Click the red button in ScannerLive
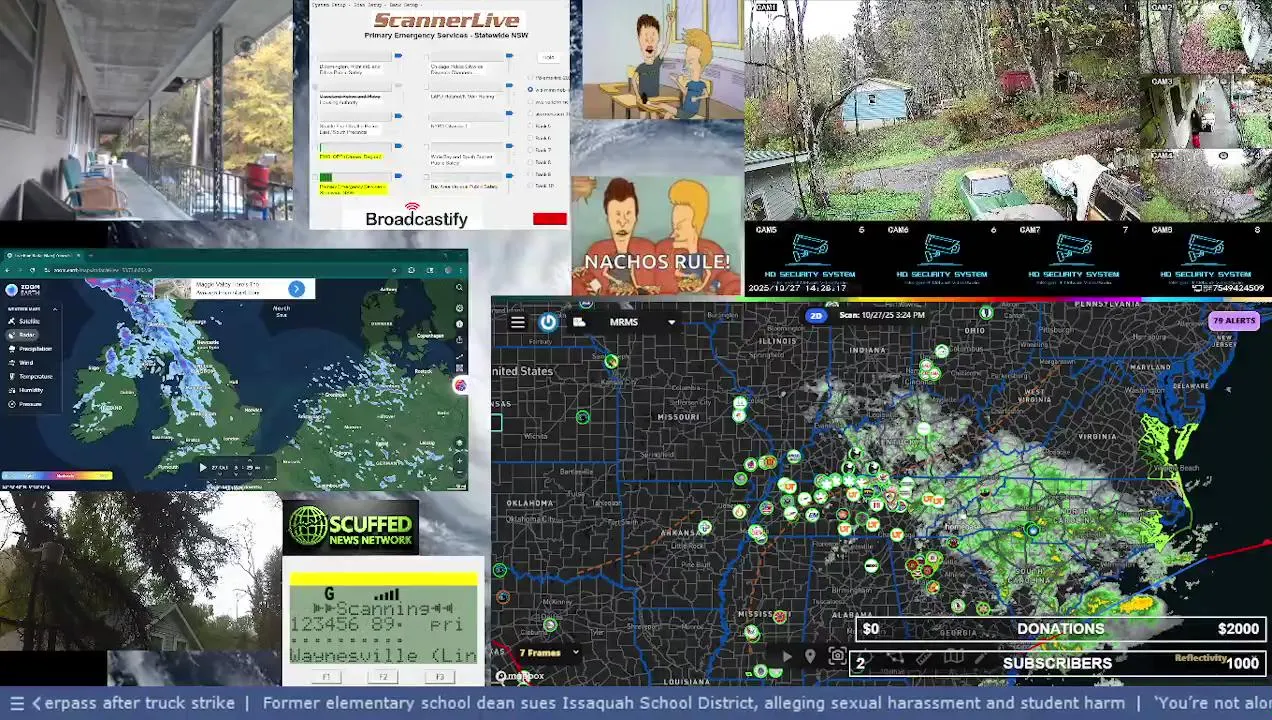 [x=550, y=218]
